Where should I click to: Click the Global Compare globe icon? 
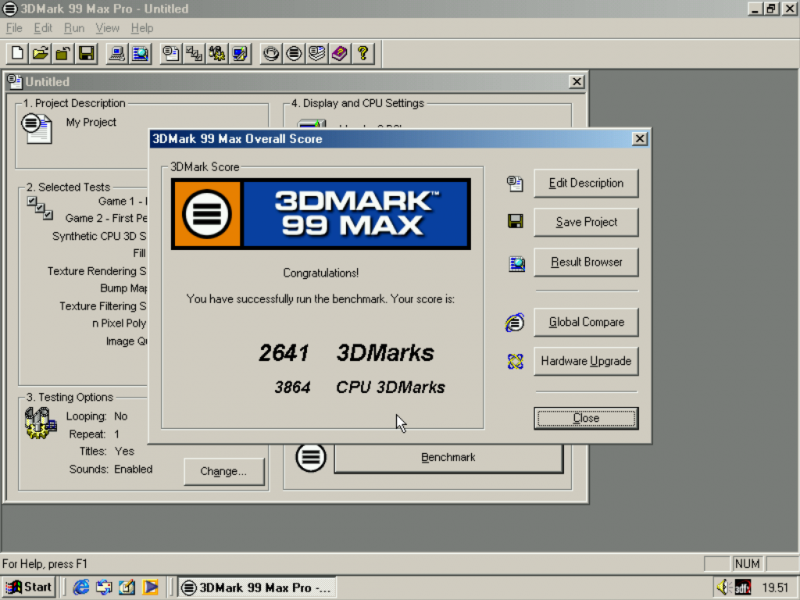[x=515, y=322]
